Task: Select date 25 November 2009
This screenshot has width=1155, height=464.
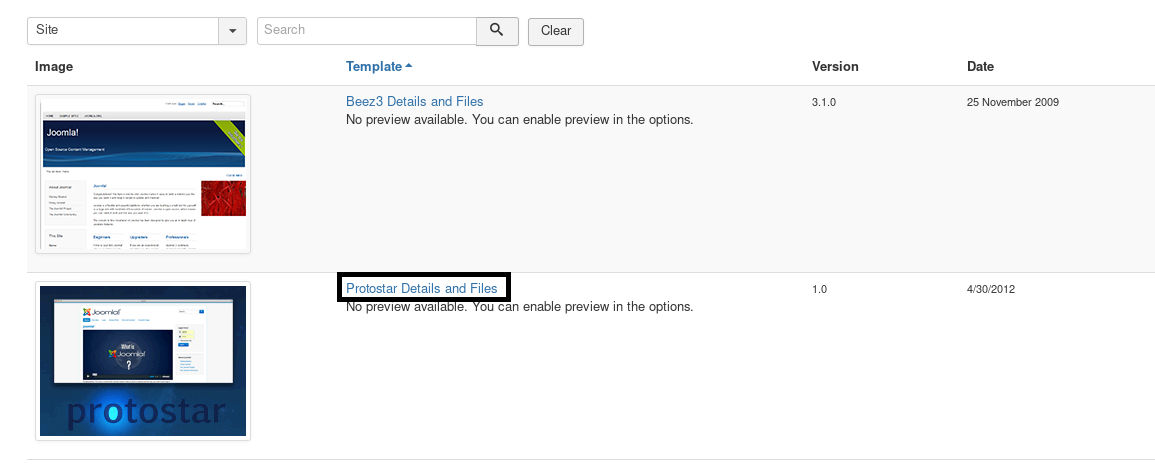Action: pyautogui.click(x=1013, y=102)
